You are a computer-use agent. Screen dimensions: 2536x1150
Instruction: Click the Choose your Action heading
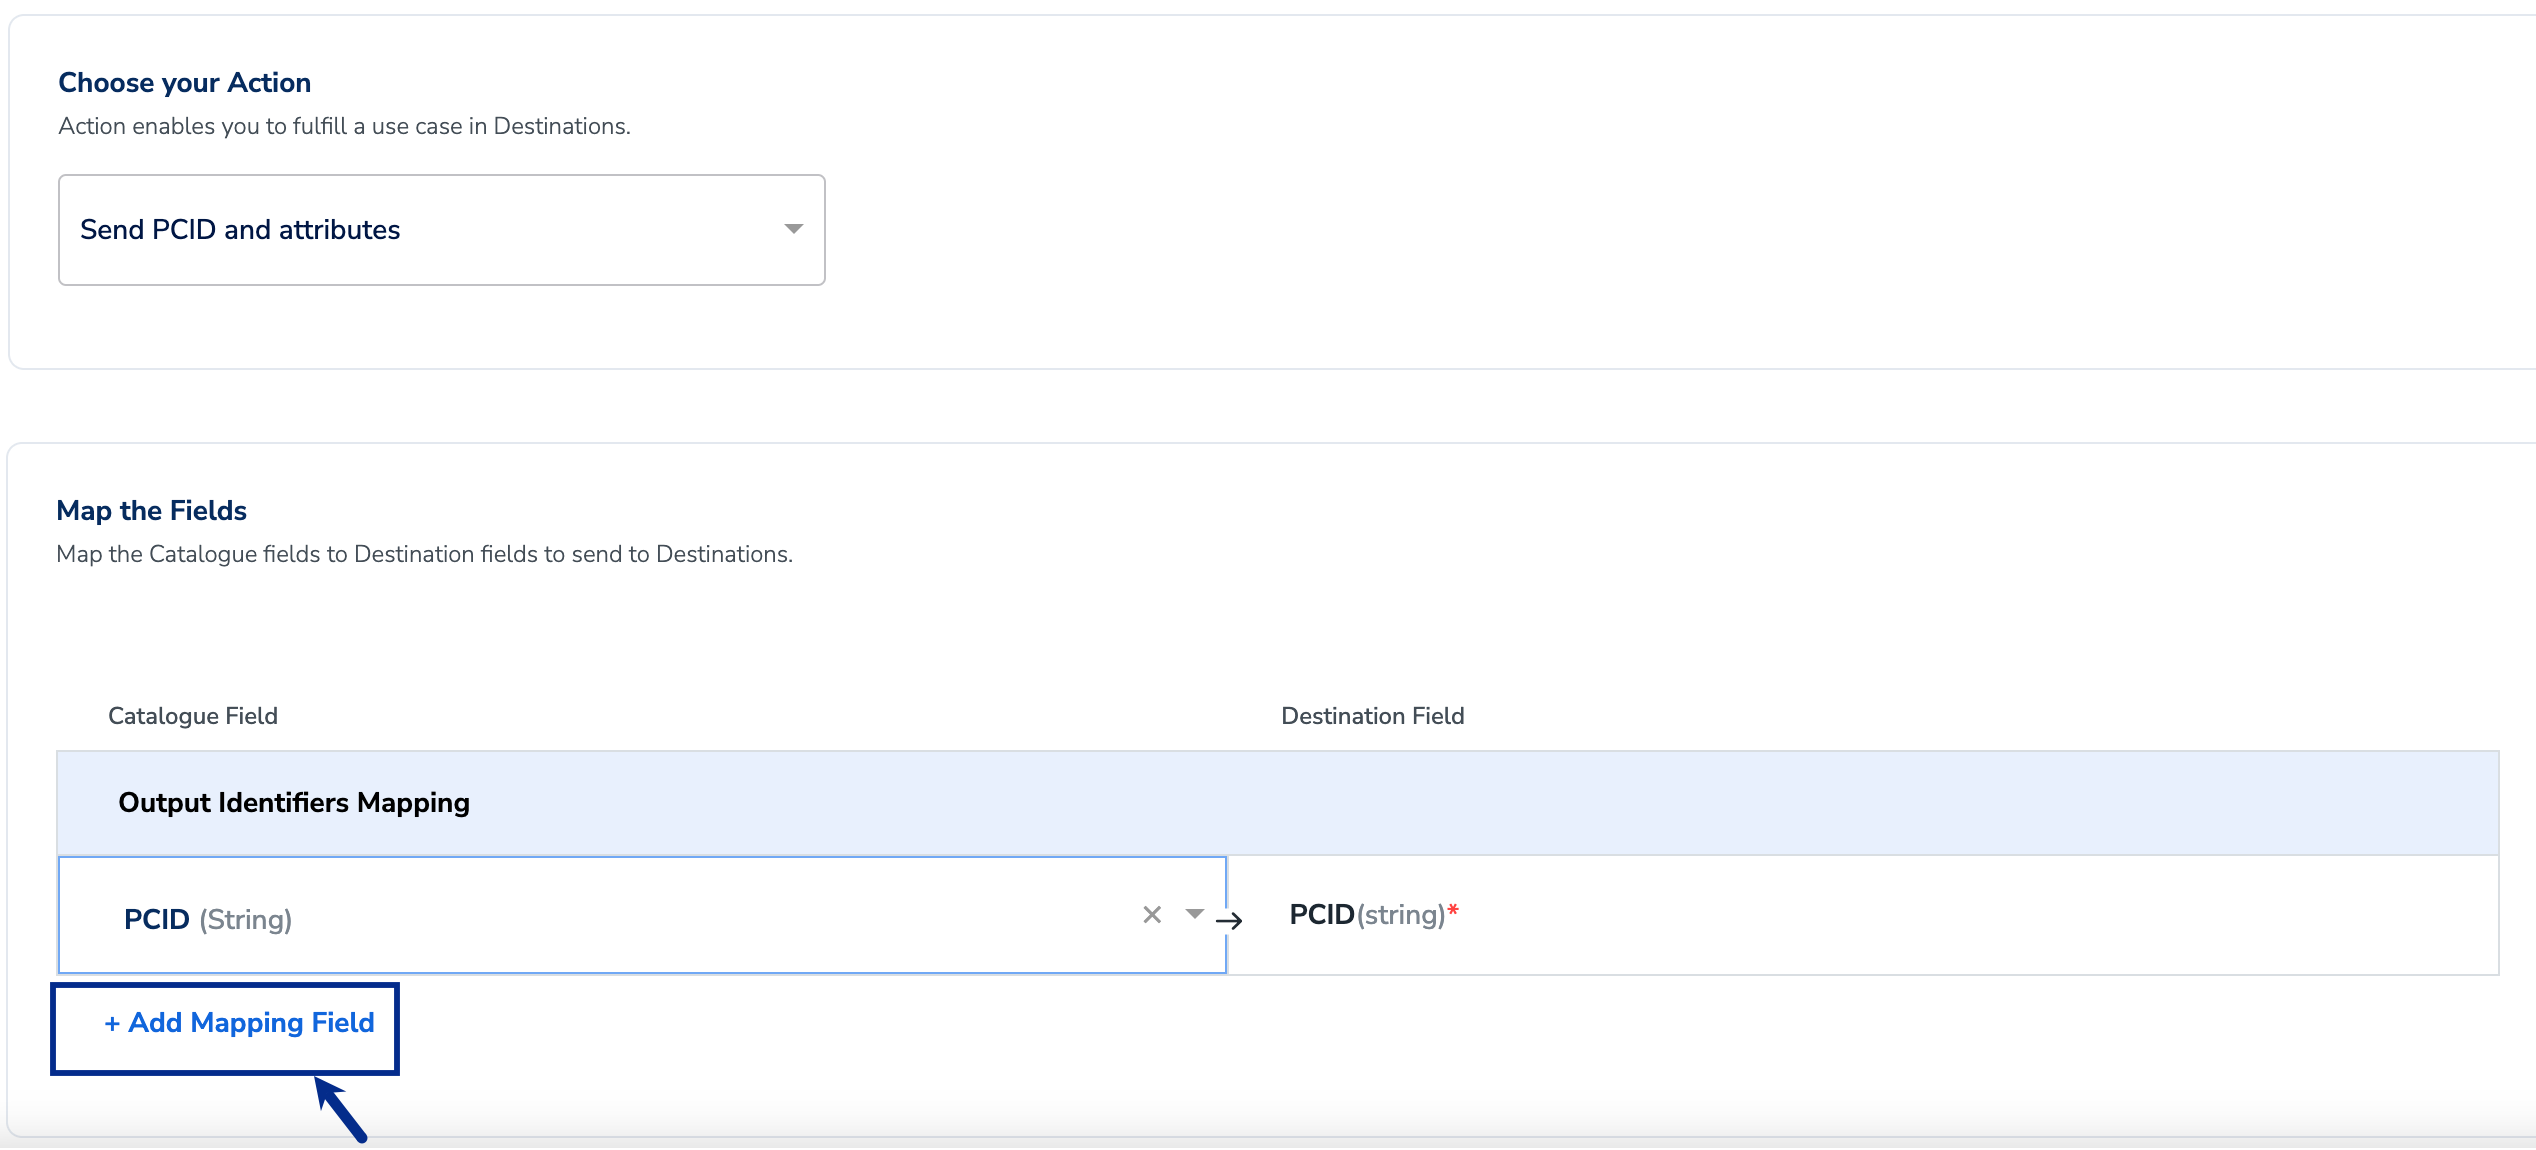(185, 83)
